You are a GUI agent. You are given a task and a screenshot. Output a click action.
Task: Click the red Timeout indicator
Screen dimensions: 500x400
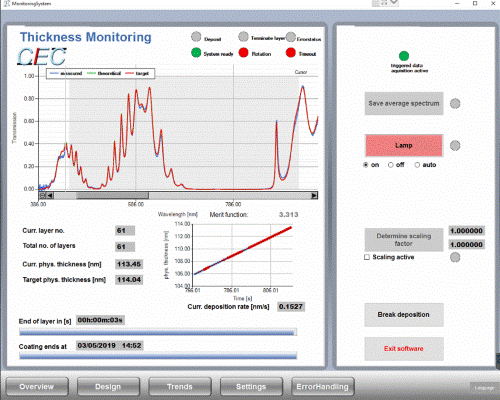click(x=291, y=53)
